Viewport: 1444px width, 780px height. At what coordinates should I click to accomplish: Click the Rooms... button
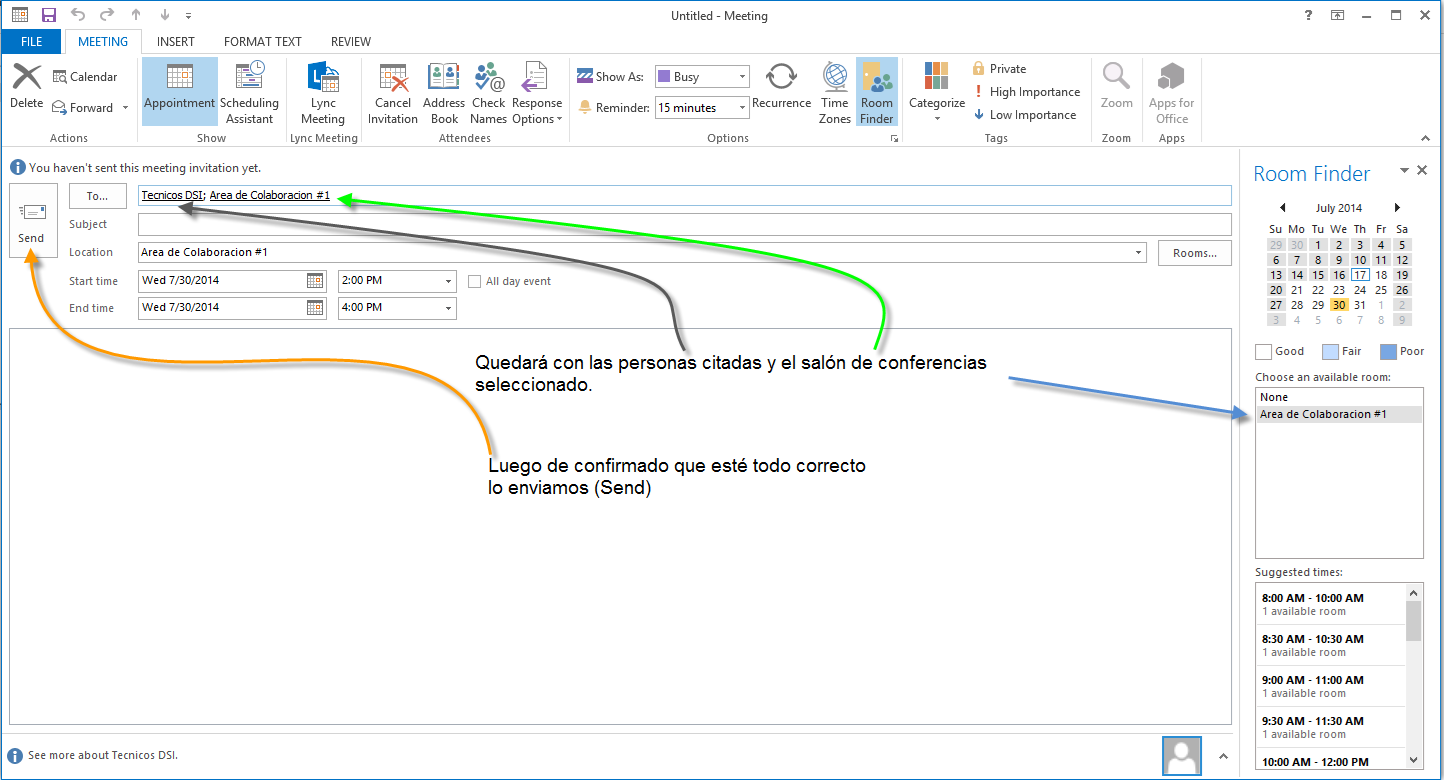[1195, 253]
